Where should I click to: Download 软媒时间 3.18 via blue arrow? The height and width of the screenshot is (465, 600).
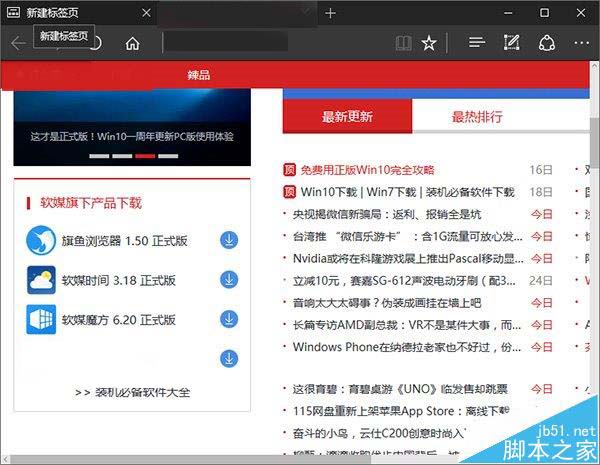tap(229, 280)
